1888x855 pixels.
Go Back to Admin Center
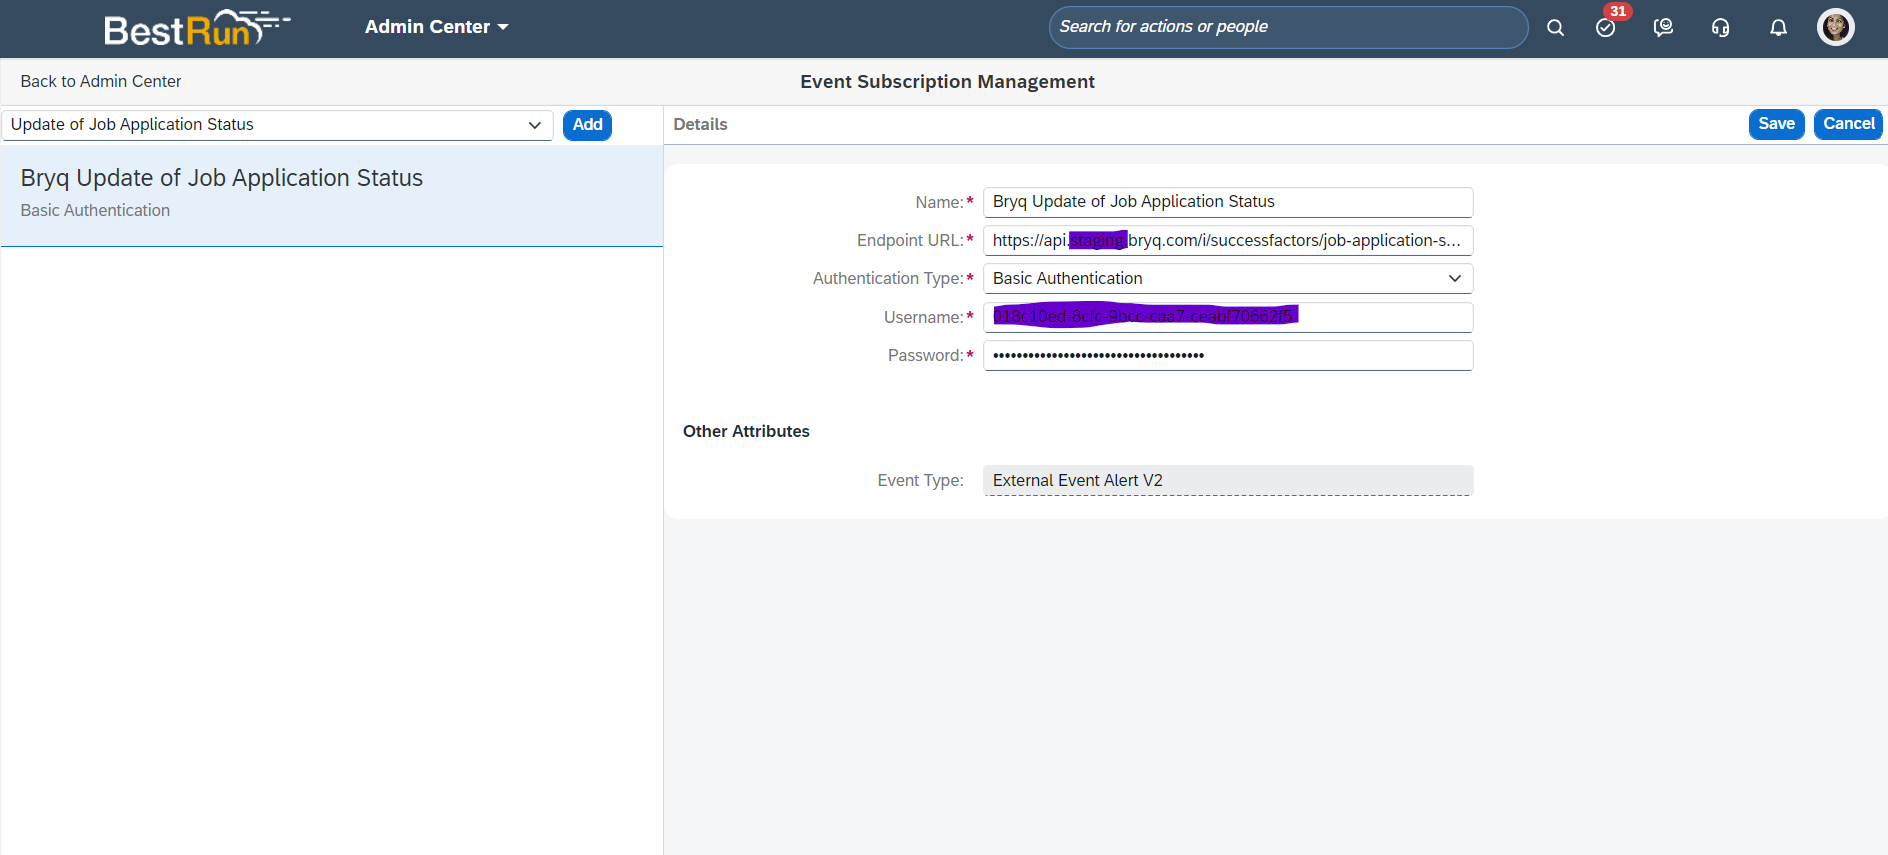pos(101,82)
